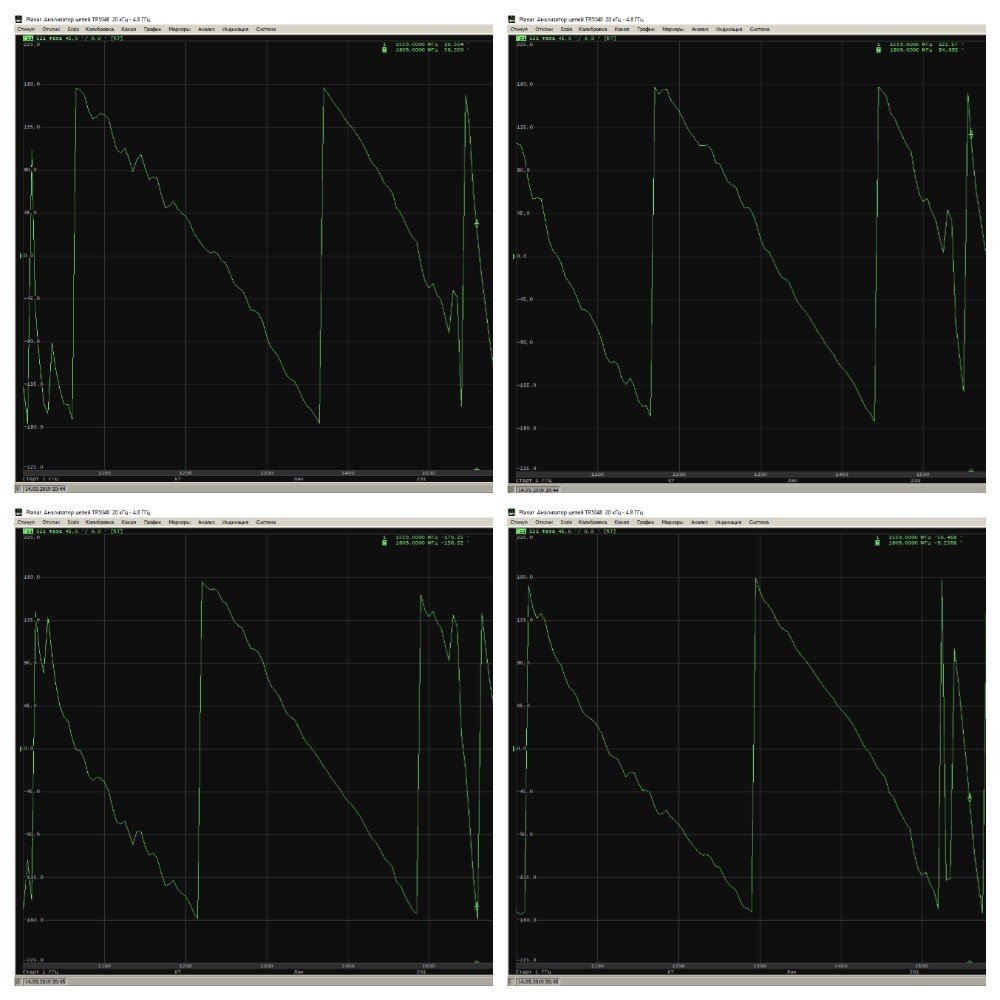1000x1000 pixels.
Task: Select marker 1 readout in bottom-right window
Action: [919, 538]
